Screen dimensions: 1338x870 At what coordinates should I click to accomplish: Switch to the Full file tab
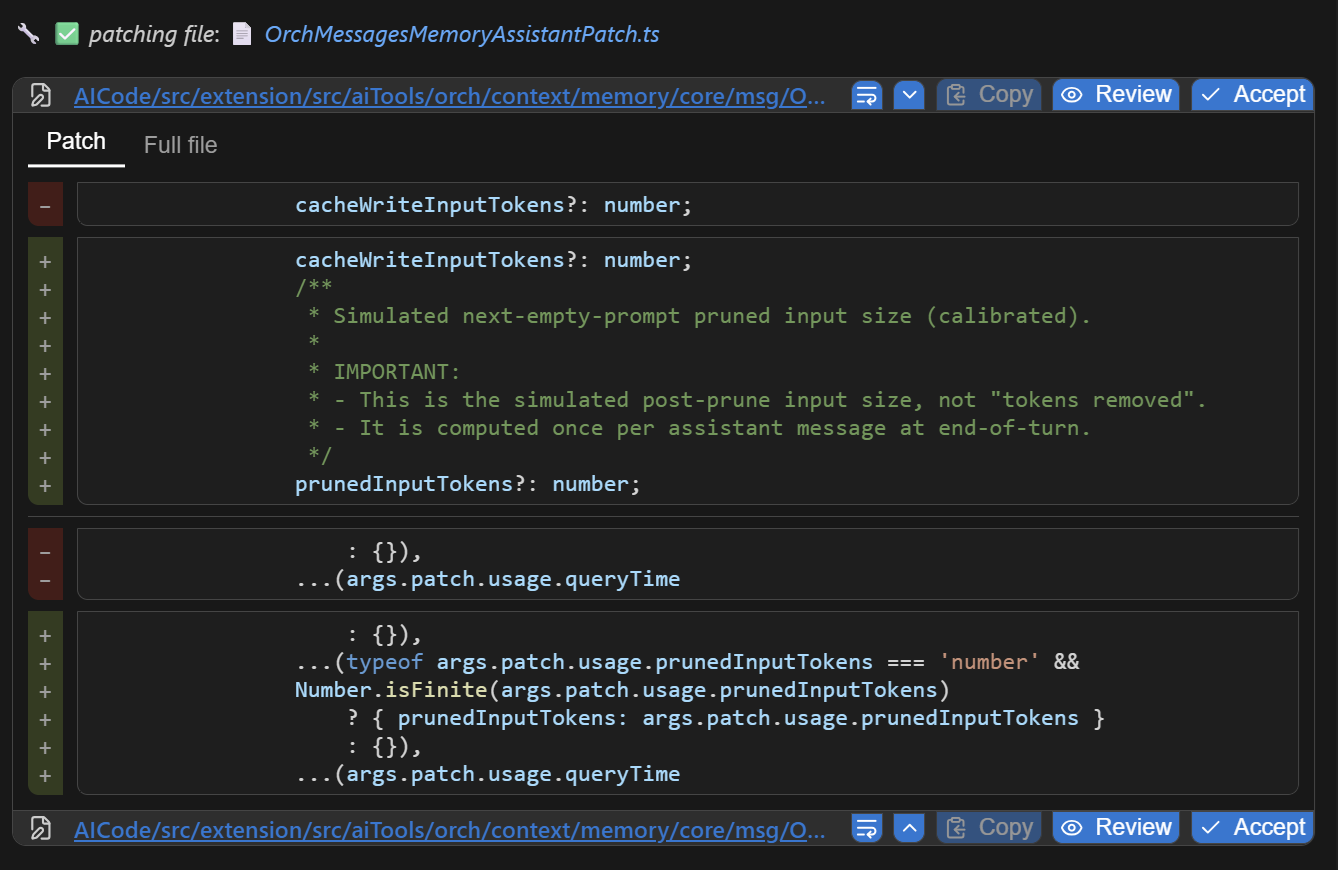pyautogui.click(x=180, y=144)
